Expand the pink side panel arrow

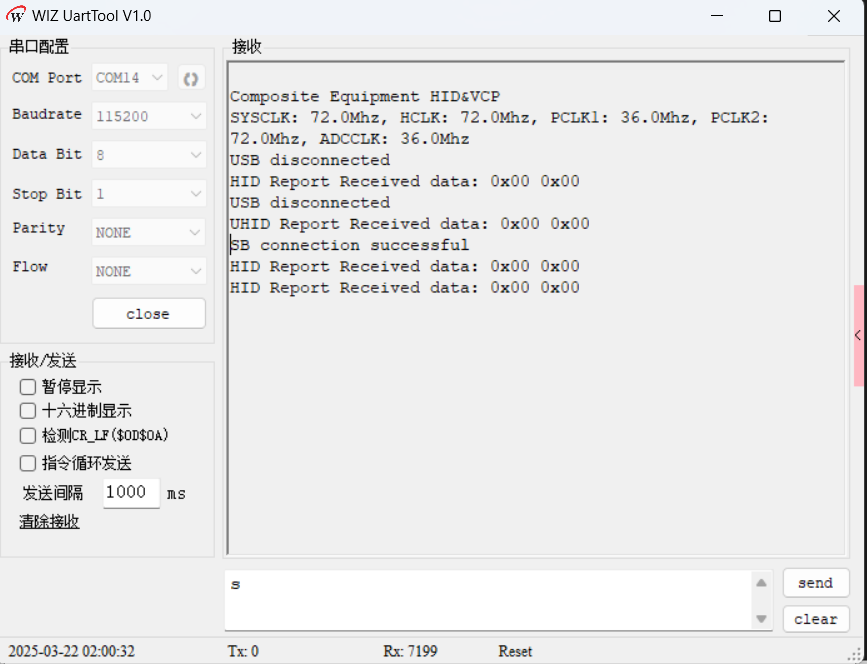coord(858,336)
